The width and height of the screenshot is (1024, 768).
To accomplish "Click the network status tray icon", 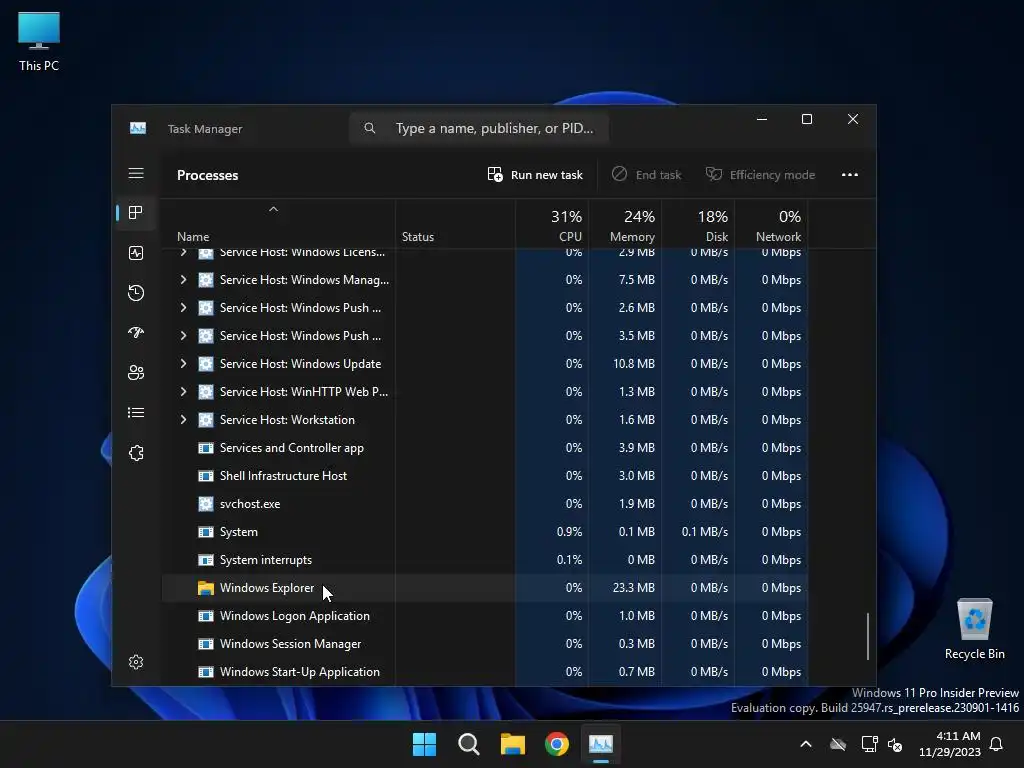I will click(x=869, y=744).
